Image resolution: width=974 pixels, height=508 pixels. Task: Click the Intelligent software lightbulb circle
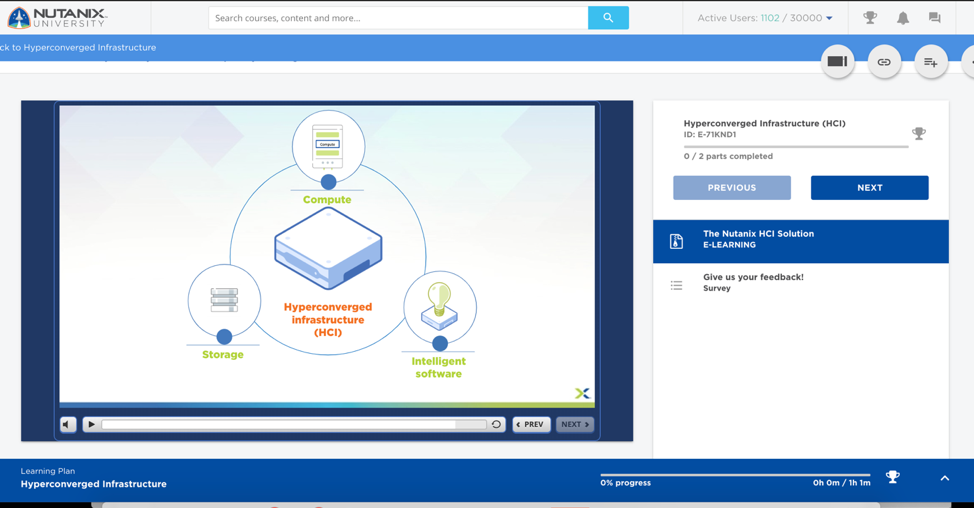440,307
